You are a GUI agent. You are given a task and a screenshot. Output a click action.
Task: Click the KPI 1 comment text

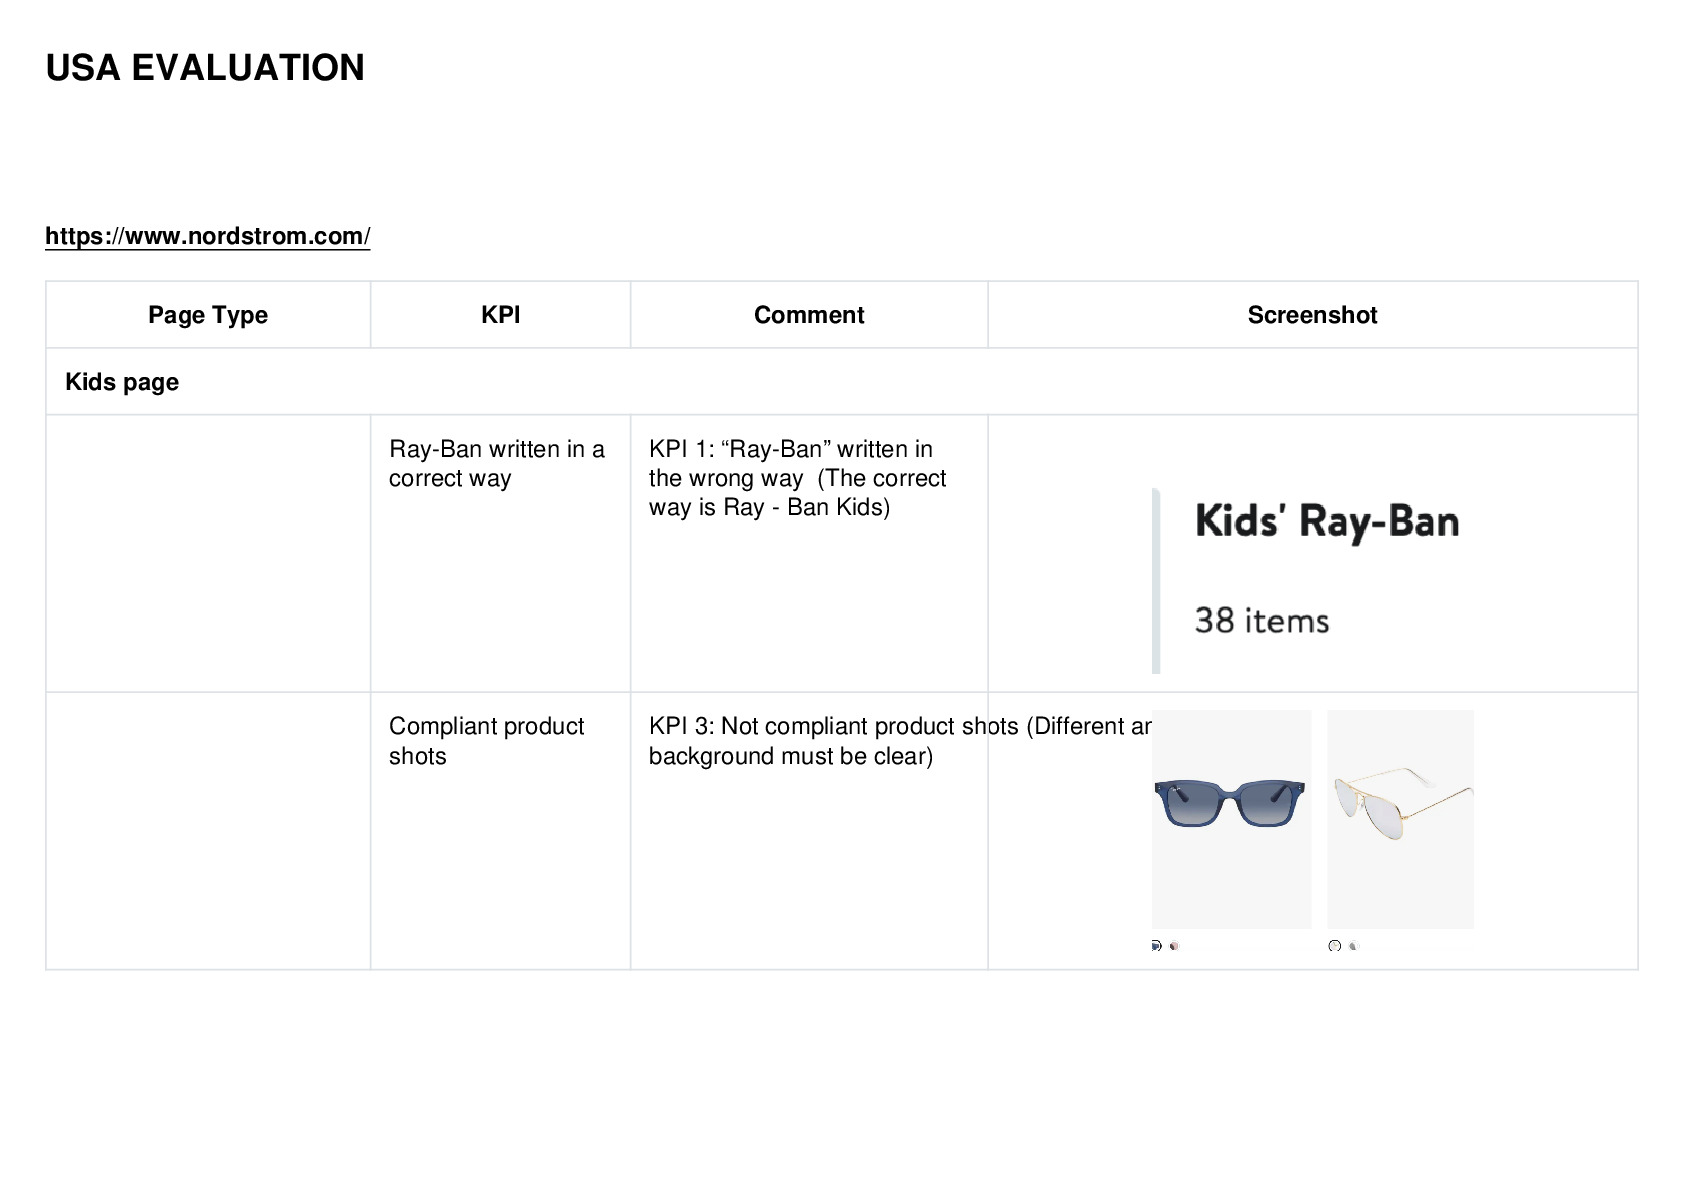(x=797, y=478)
